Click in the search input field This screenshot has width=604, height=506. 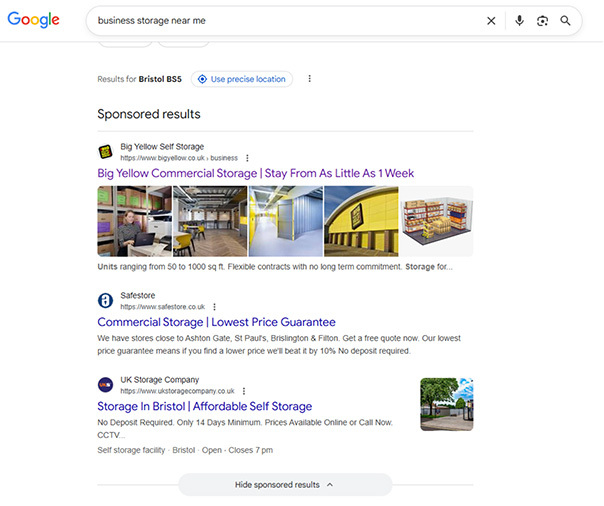pyautogui.click(x=280, y=21)
